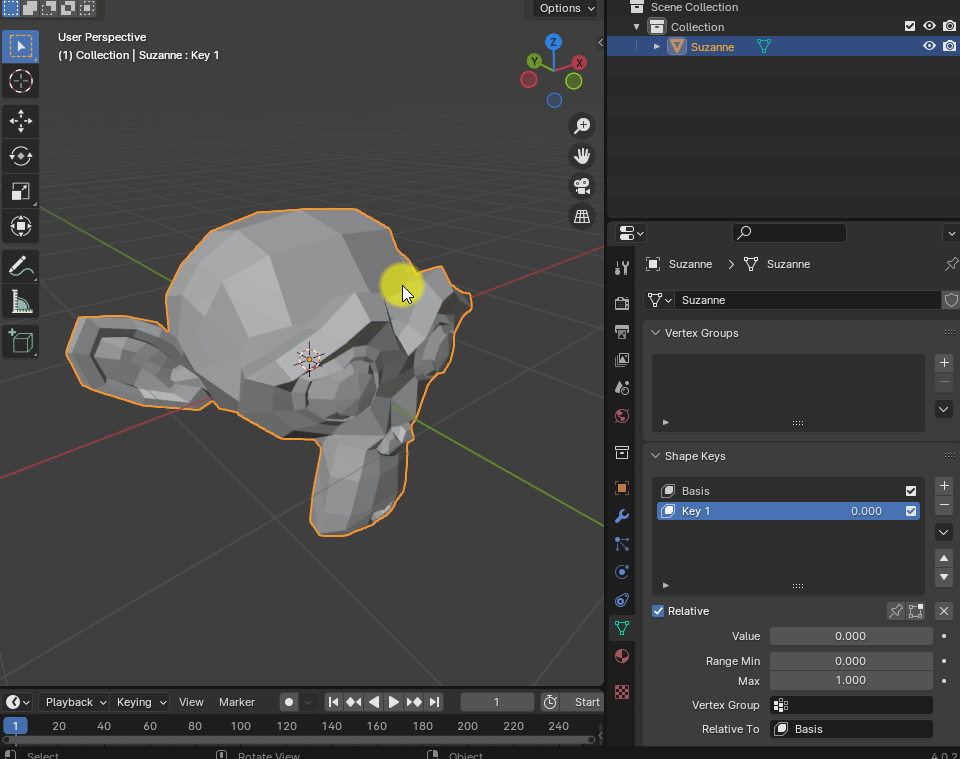This screenshot has height=759, width=960.
Task: Toggle the Key 1 shape key checkbox
Action: pos(911,511)
